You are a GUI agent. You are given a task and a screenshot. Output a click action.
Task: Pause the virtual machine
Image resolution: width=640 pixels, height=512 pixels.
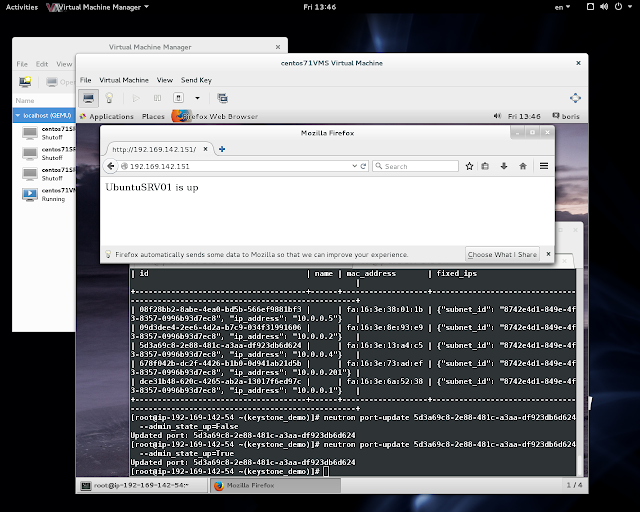pyautogui.click(x=157, y=98)
